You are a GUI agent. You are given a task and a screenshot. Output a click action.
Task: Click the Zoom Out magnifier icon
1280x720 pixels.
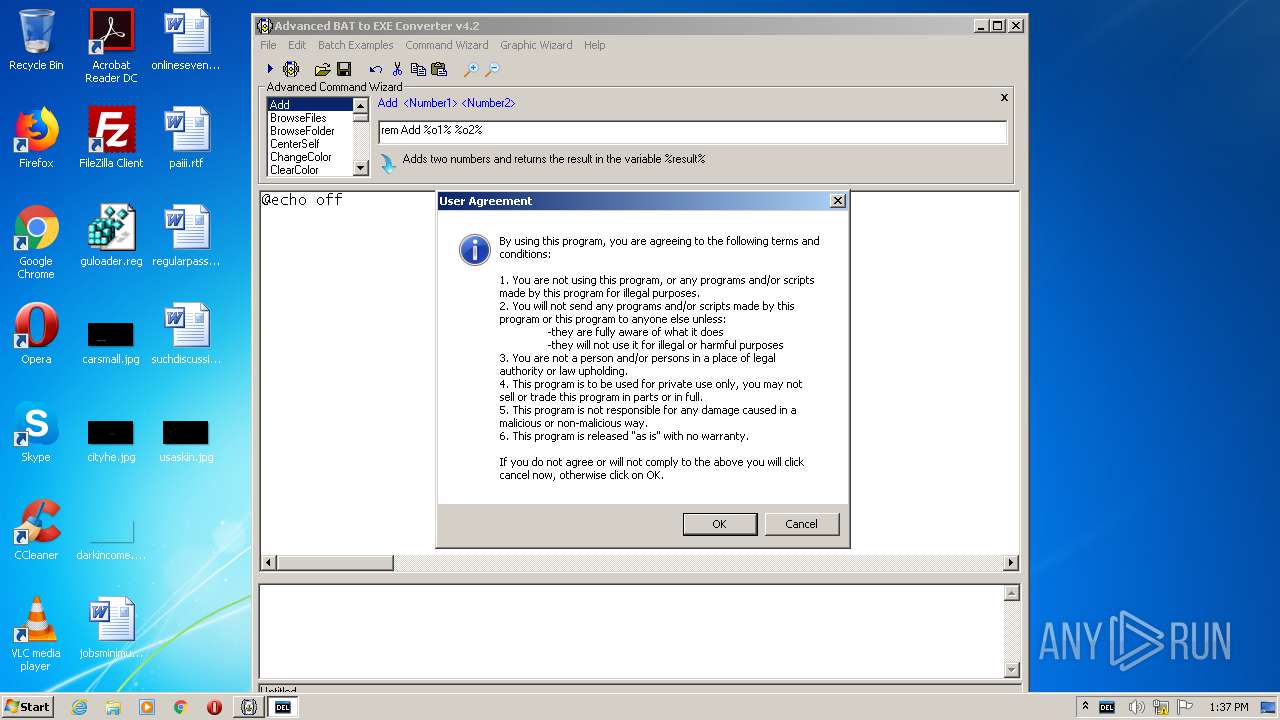pyautogui.click(x=492, y=69)
